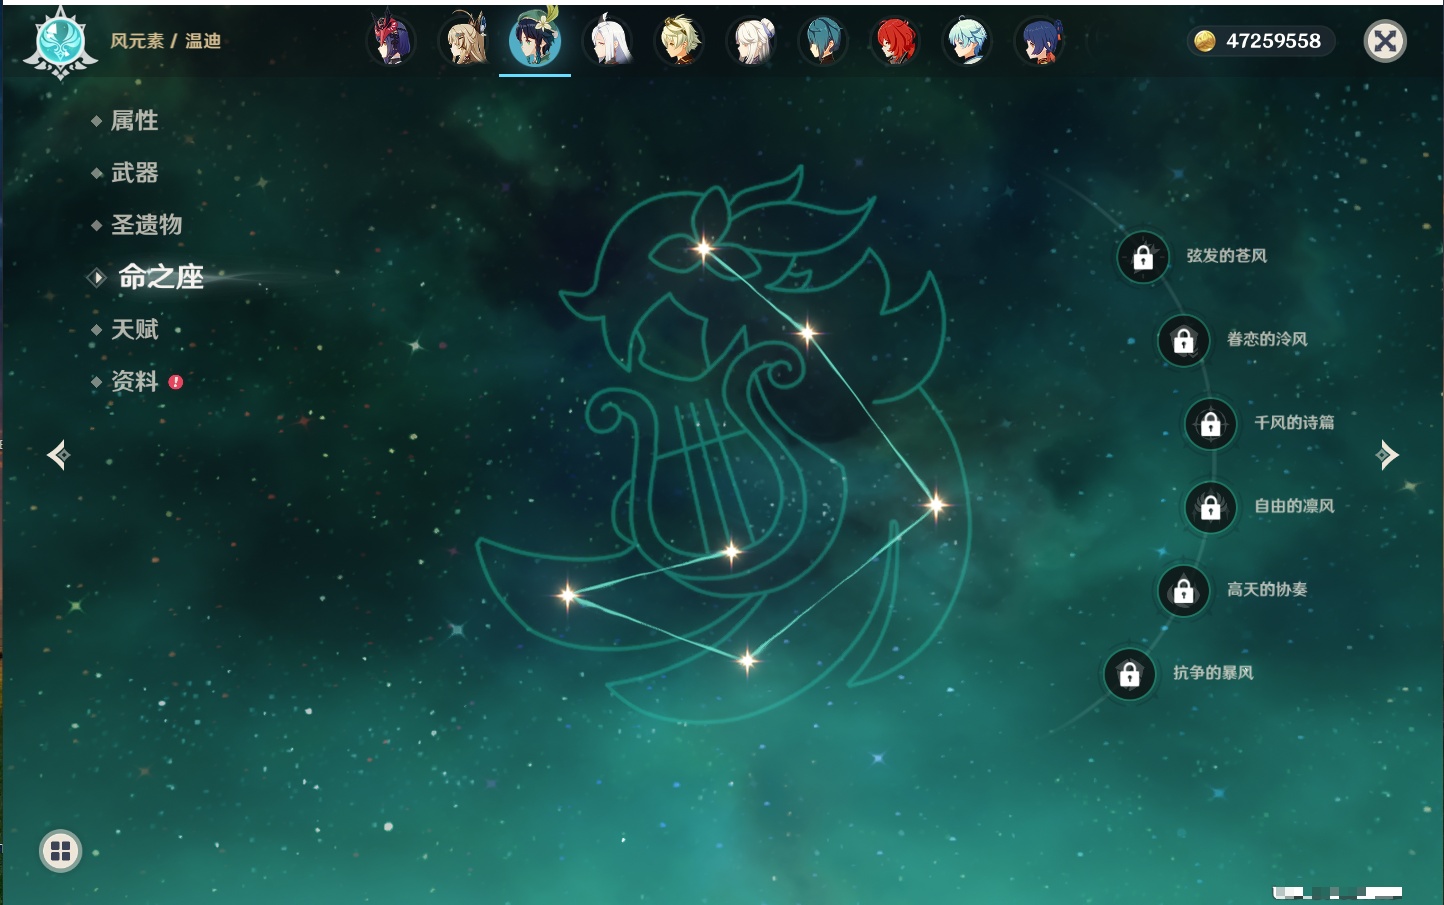Click the Mora coin icon
Screen dimensions: 1444x905
[1205, 41]
